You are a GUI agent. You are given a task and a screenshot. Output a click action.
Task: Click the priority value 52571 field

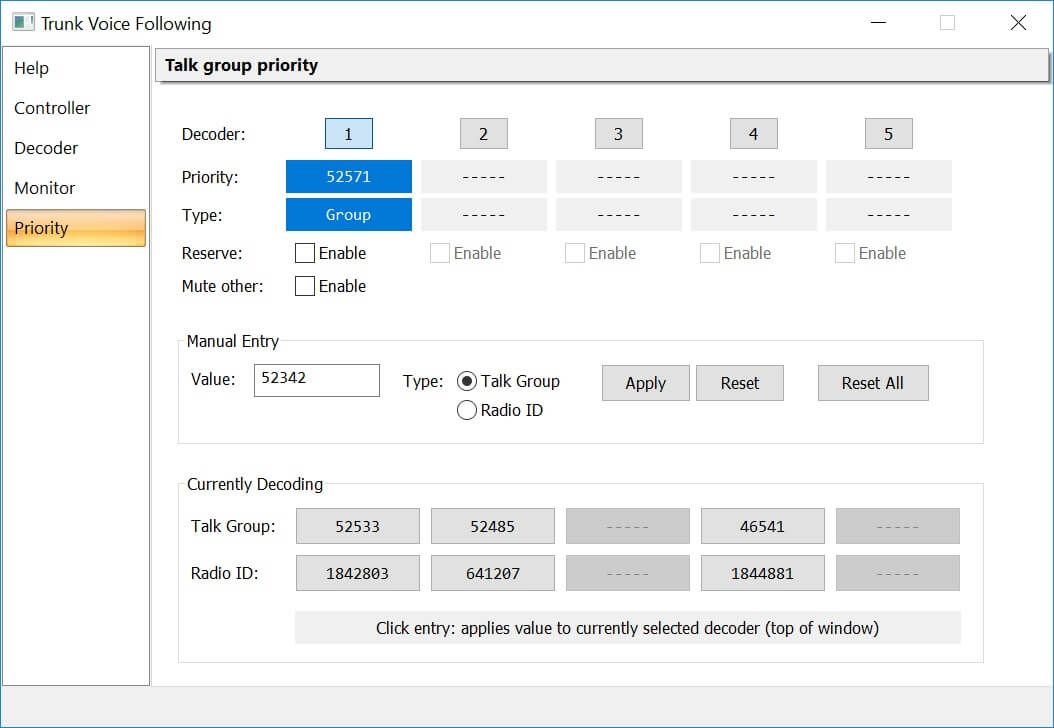[x=348, y=176]
